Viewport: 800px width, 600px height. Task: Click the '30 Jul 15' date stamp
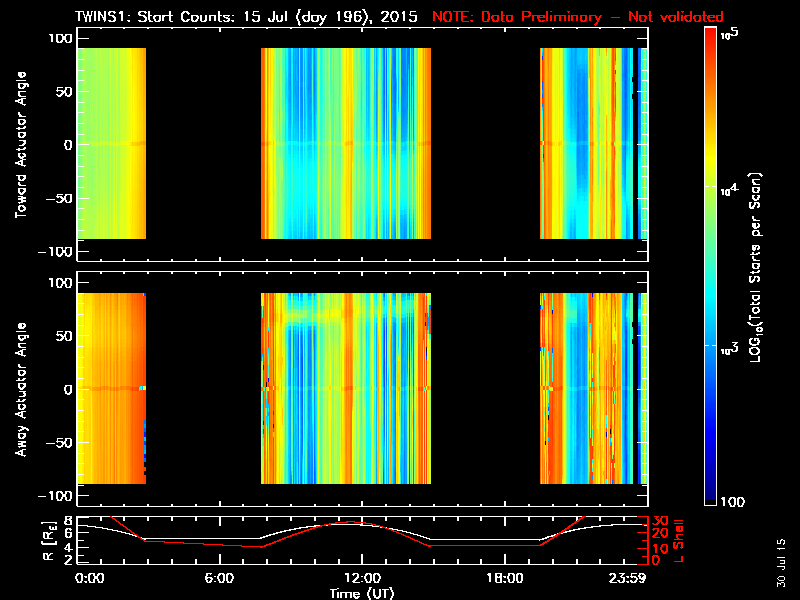[x=781, y=563]
